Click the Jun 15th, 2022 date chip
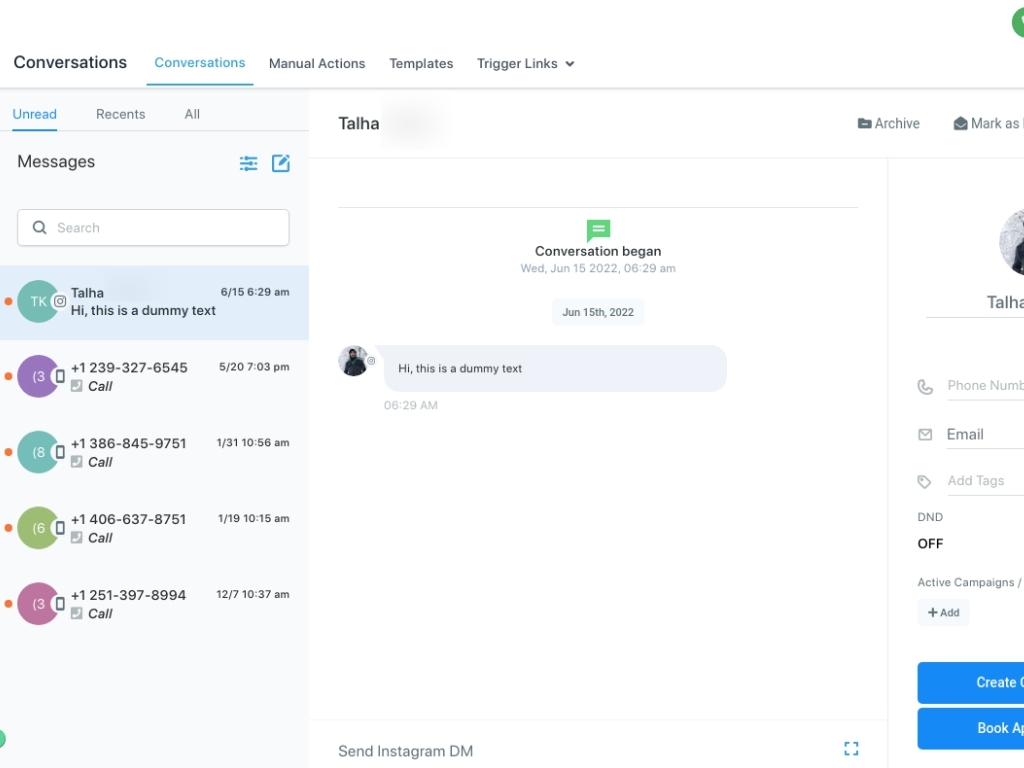Screen dimensions: 1024x768 (598, 312)
